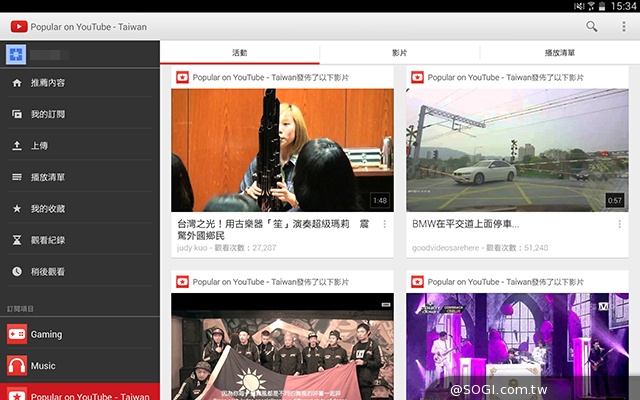This screenshot has width=640, height=400.
Task: Switch to the 活動 tab
Action: coord(239,53)
